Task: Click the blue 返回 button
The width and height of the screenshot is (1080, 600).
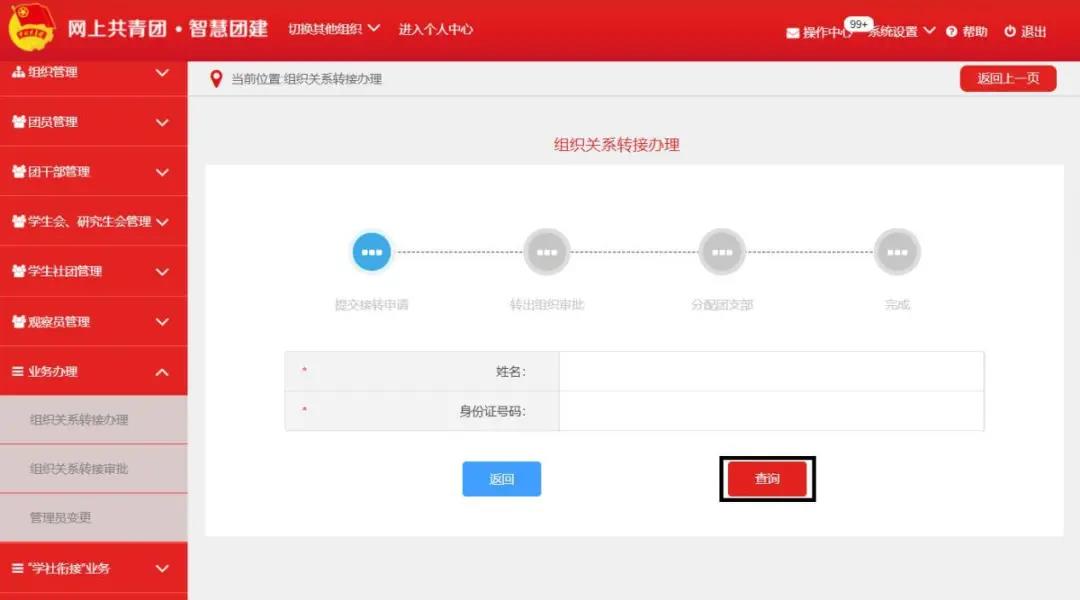Action: pyautogui.click(x=501, y=479)
